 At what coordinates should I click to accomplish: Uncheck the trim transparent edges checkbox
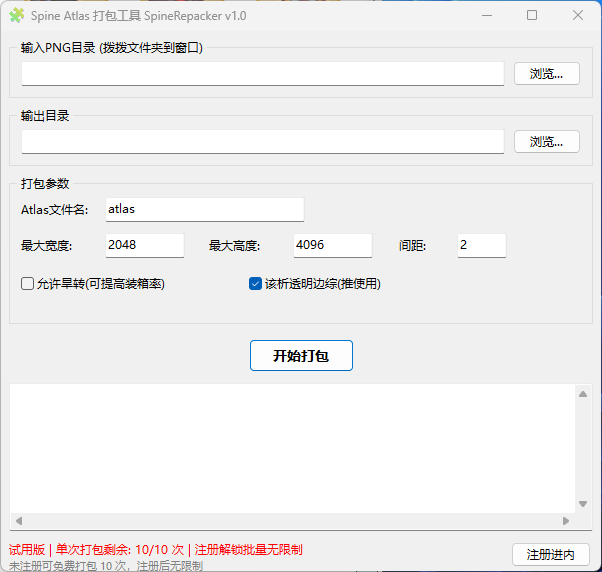[x=255, y=284]
